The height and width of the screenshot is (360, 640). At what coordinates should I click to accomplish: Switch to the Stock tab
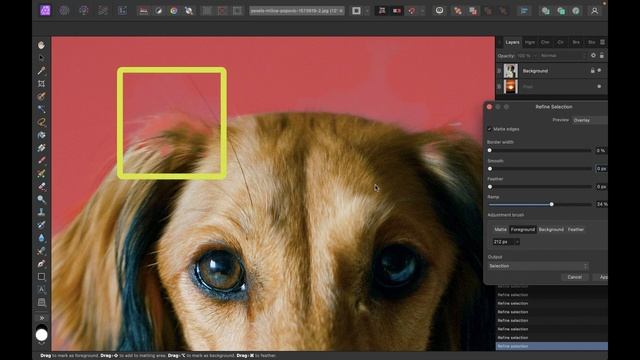click(x=591, y=42)
